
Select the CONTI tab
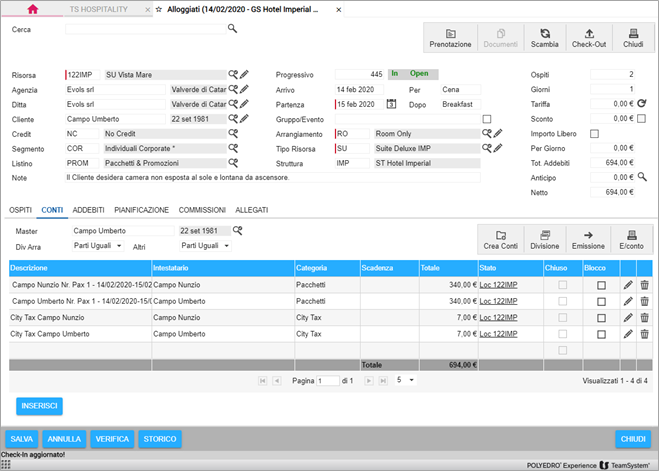click(x=52, y=210)
